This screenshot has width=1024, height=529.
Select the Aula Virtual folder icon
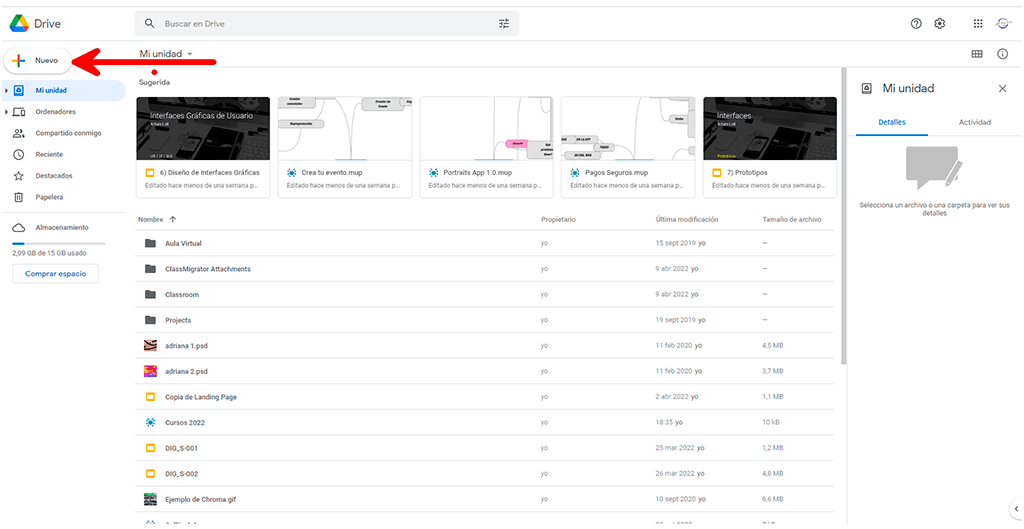[x=150, y=243]
